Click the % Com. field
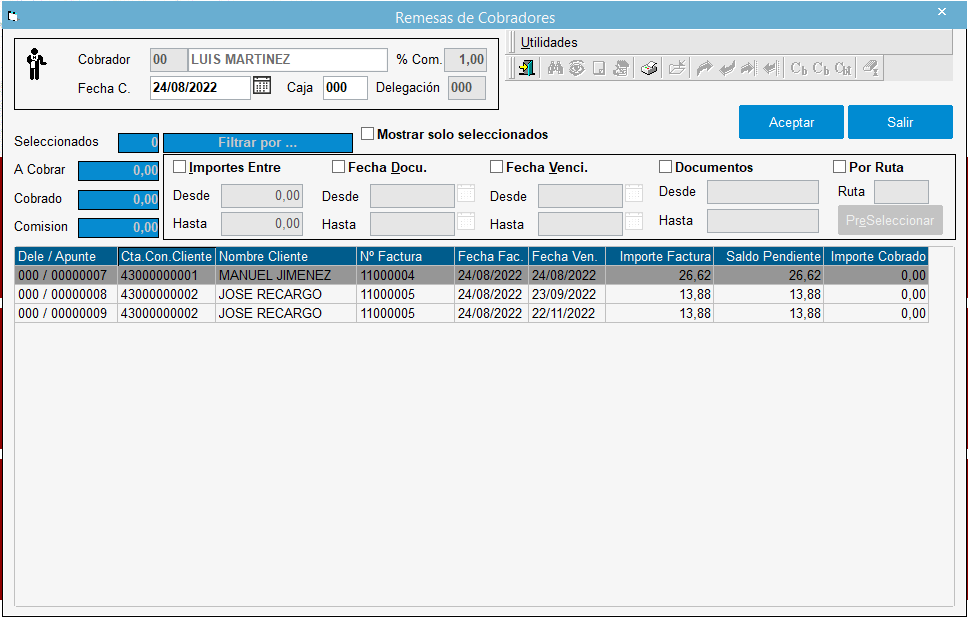 [465, 60]
